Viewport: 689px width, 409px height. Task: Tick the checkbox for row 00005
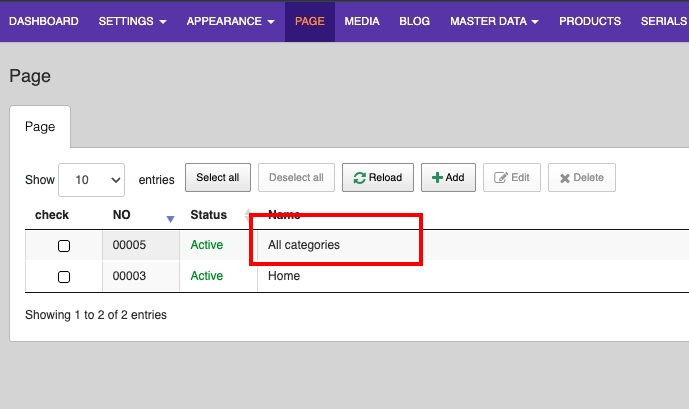[64, 246]
